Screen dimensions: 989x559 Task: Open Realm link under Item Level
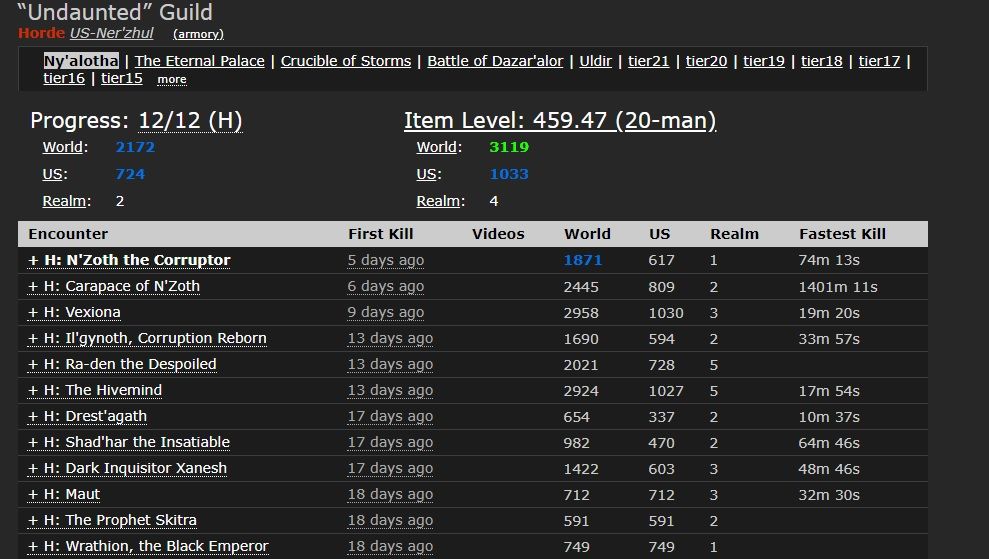coord(438,201)
